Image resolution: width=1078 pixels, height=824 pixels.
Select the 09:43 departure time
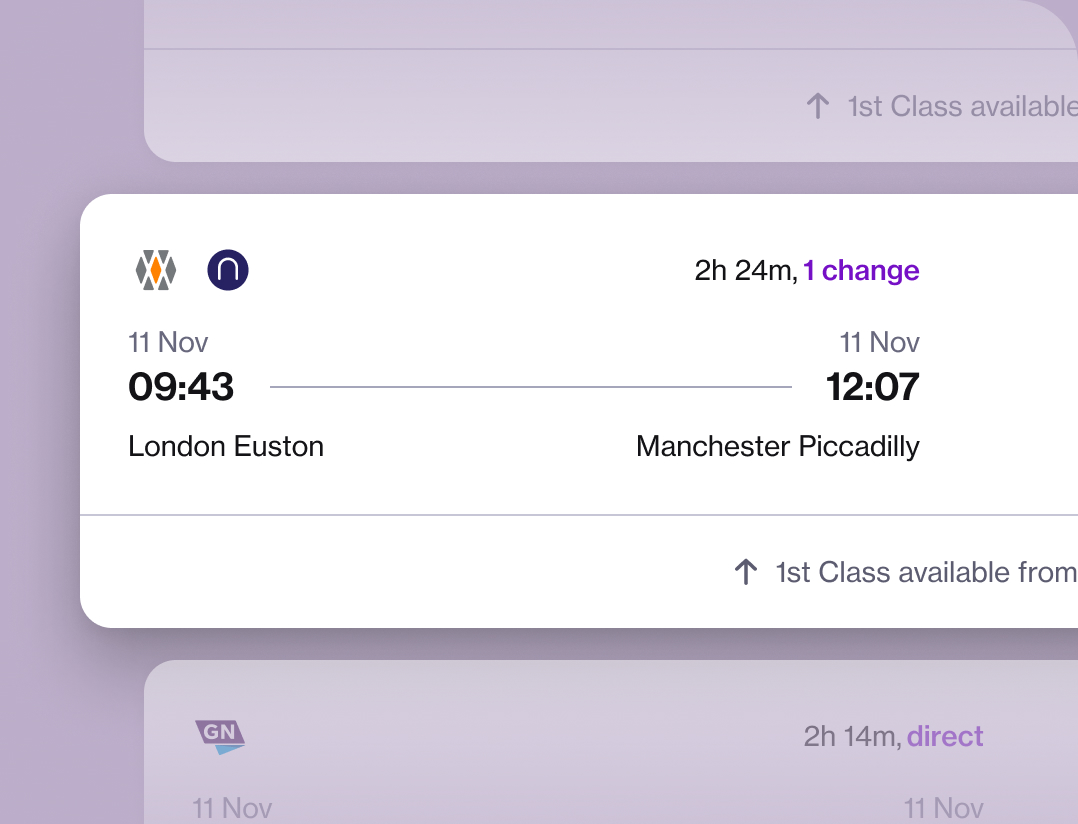[x=181, y=387]
